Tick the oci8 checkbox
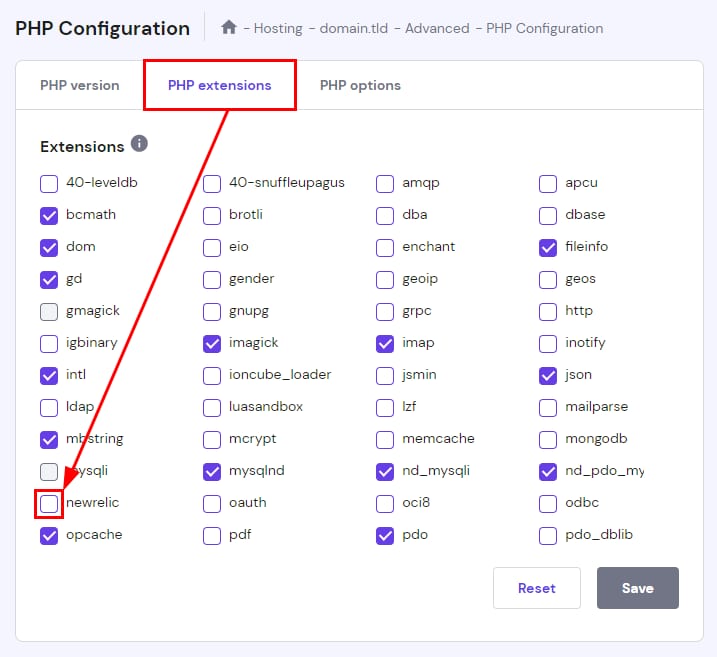Screen dimensions: 717x657 pyautogui.click(x=385, y=503)
